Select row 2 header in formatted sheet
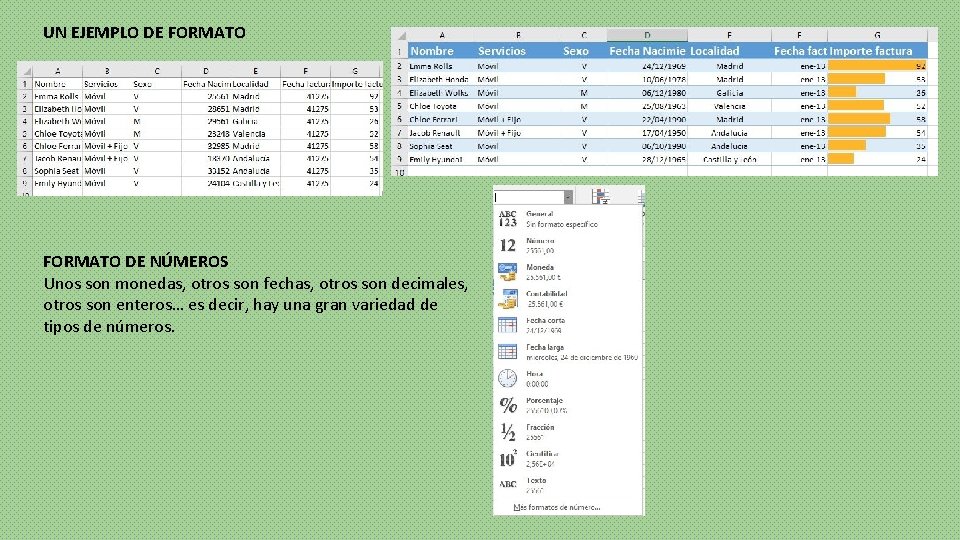 tap(400, 66)
